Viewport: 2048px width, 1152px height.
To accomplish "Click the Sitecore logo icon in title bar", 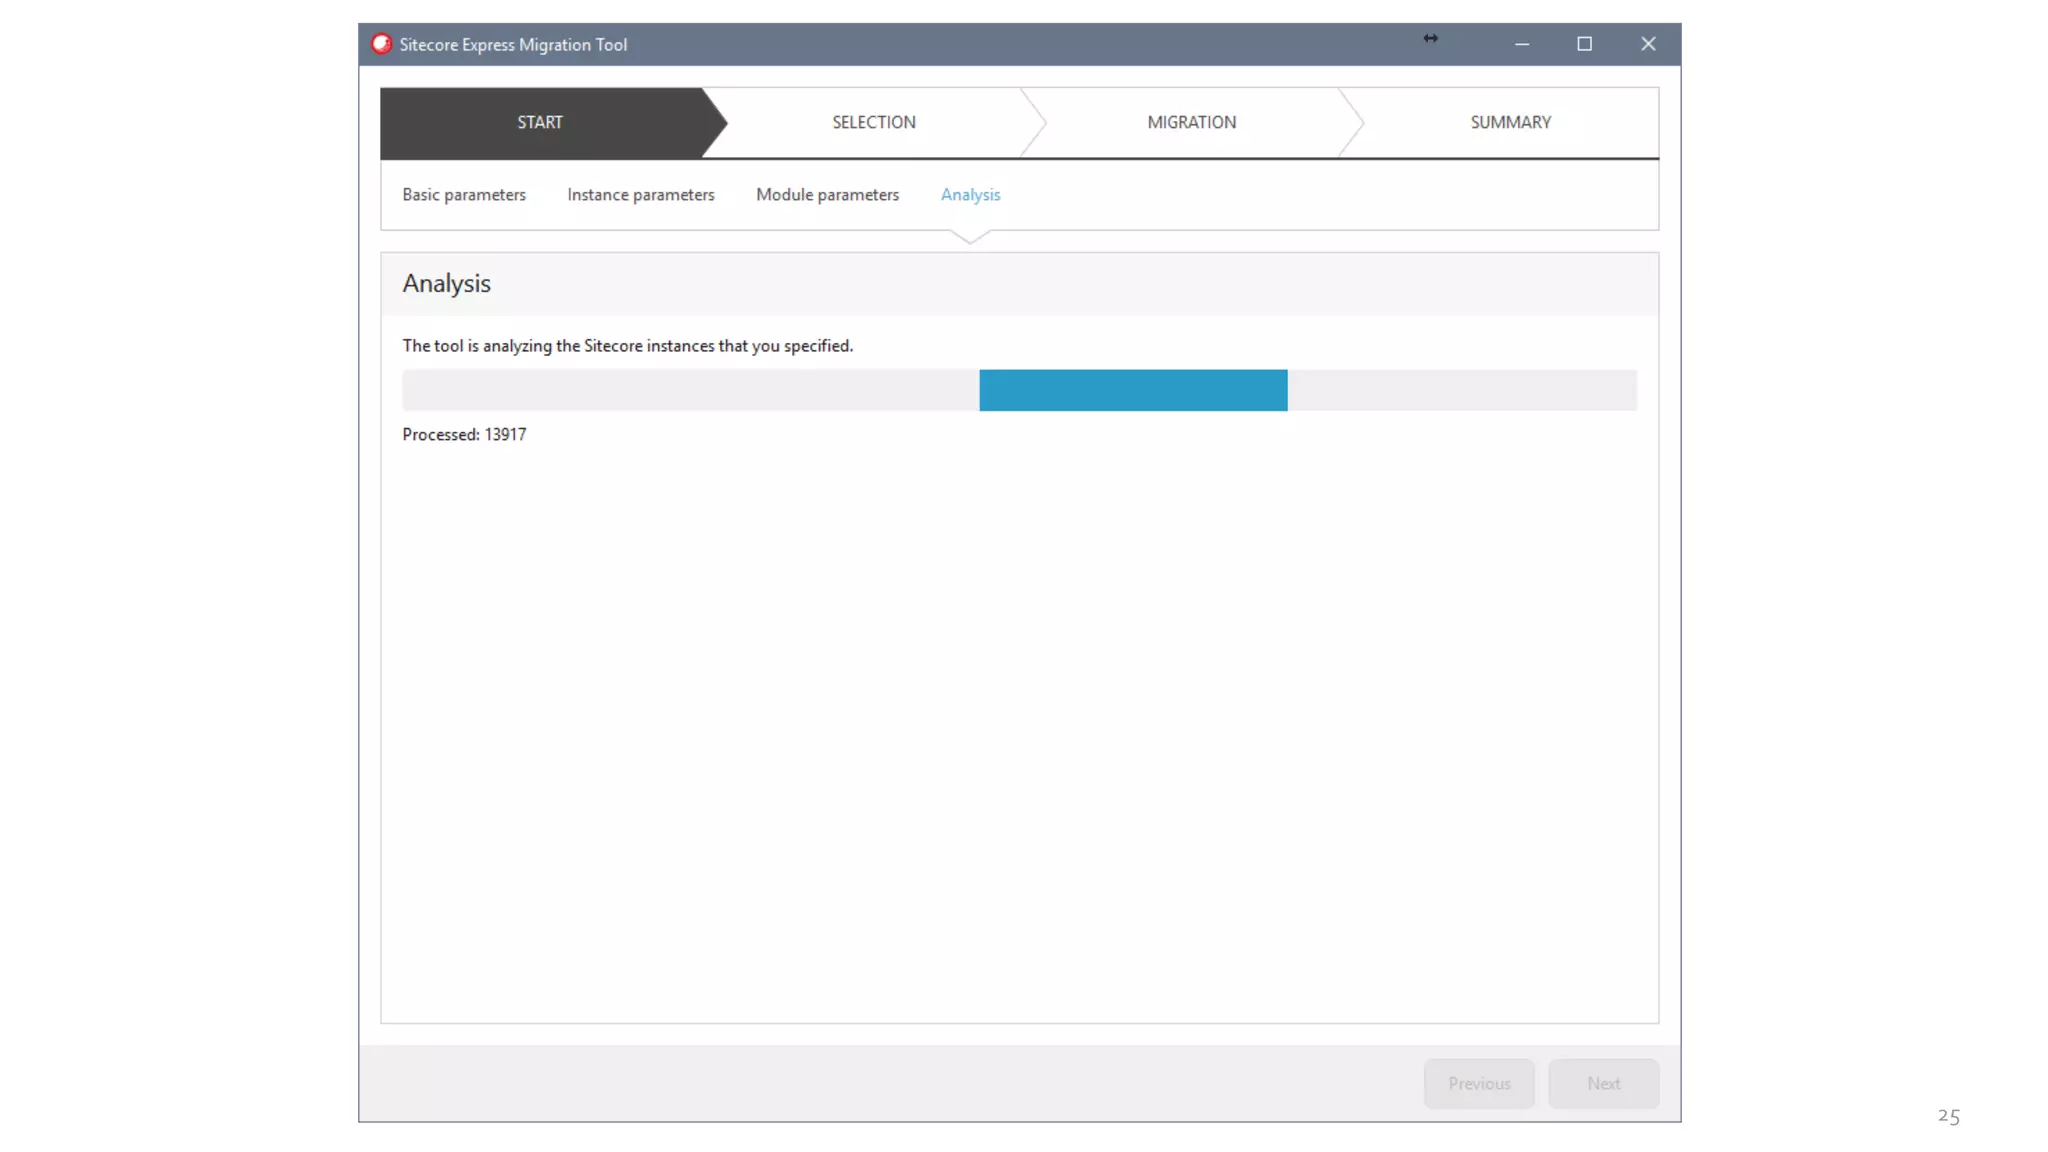I will pyautogui.click(x=381, y=44).
